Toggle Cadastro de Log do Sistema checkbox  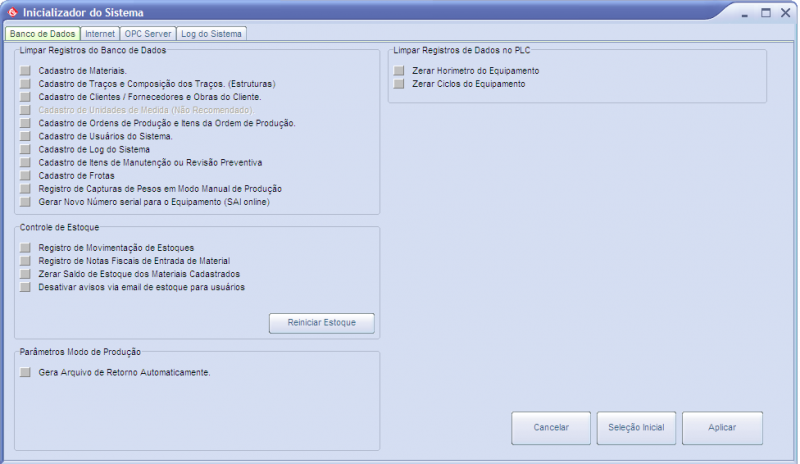click(x=26, y=150)
